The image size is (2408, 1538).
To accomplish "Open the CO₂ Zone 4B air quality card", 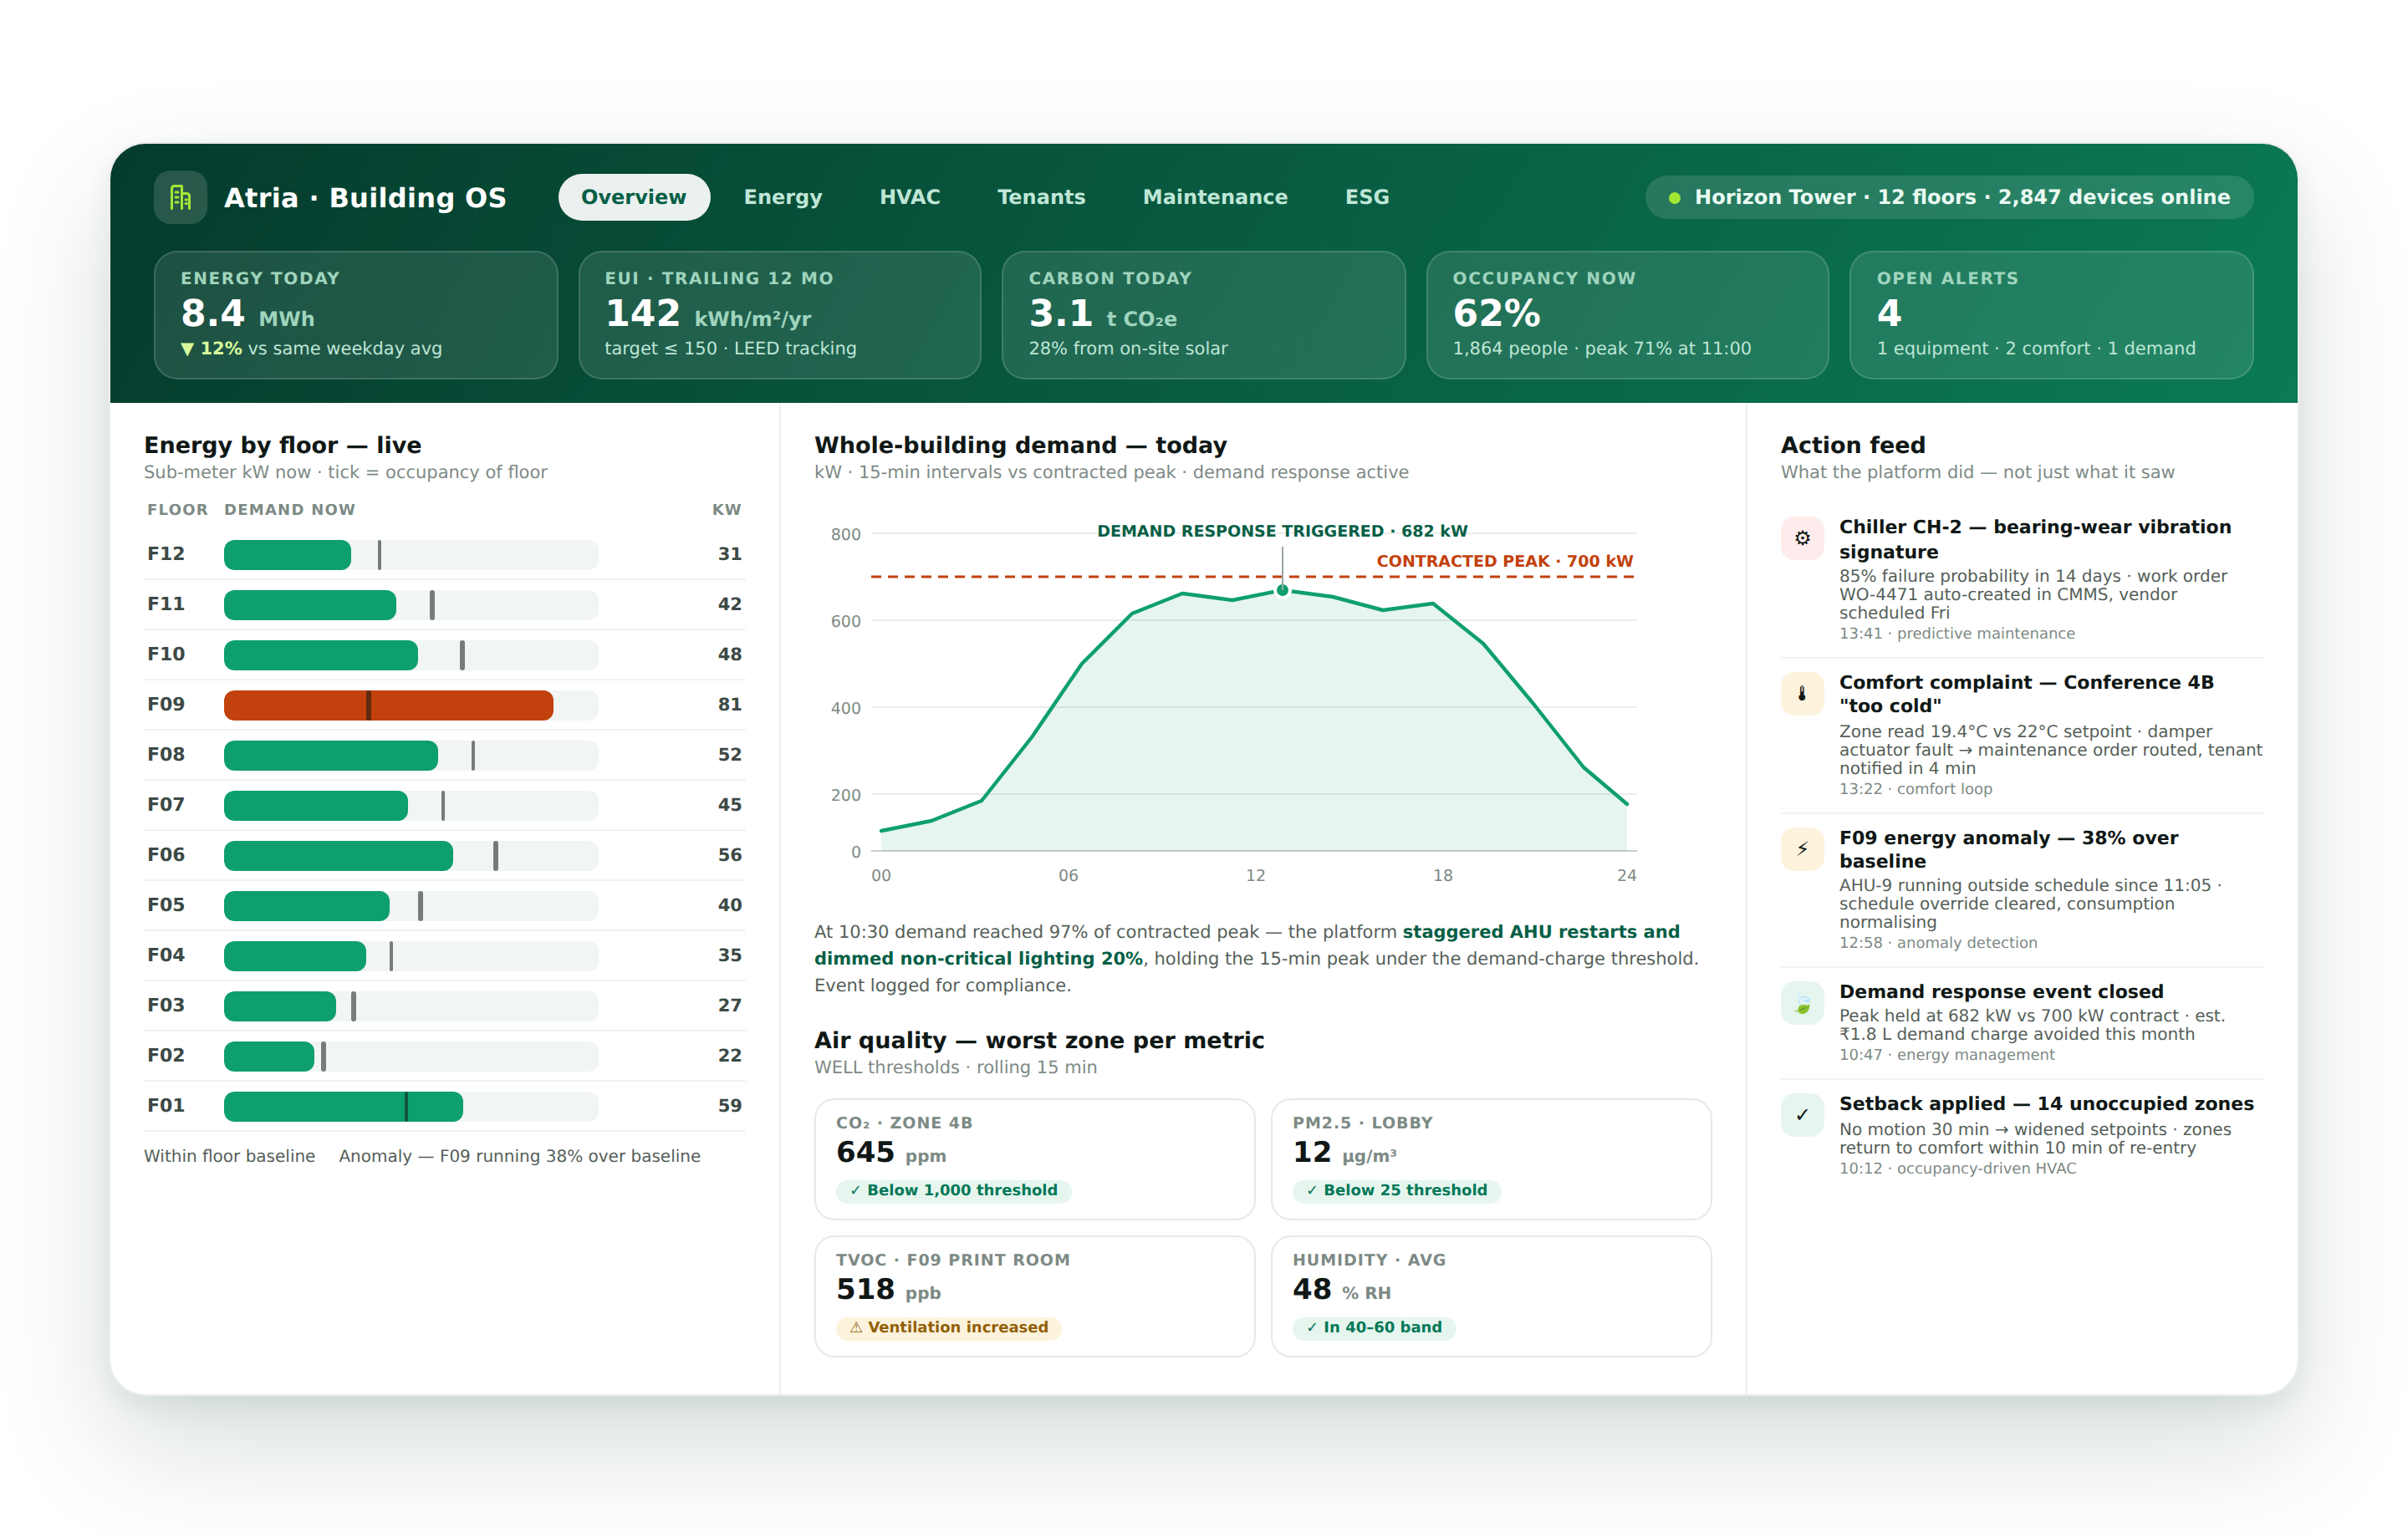I will tap(1034, 1159).
